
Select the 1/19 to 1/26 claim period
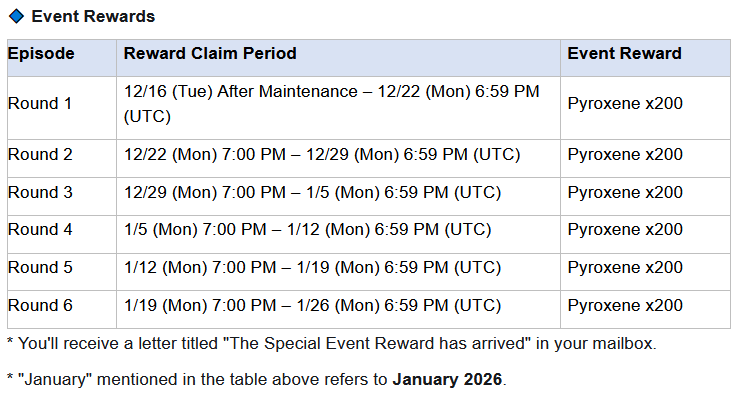click(x=312, y=306)
